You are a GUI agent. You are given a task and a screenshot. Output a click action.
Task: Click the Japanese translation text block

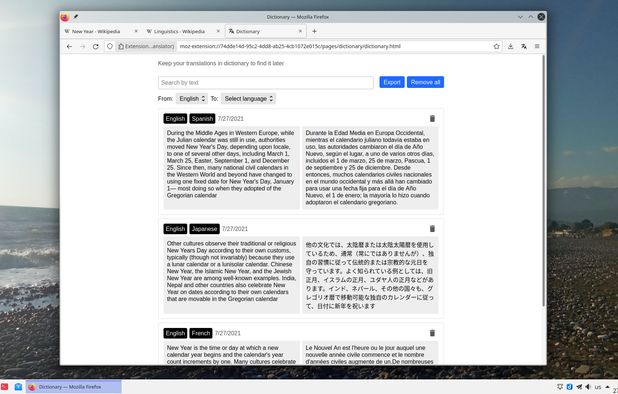coord(370,275)
